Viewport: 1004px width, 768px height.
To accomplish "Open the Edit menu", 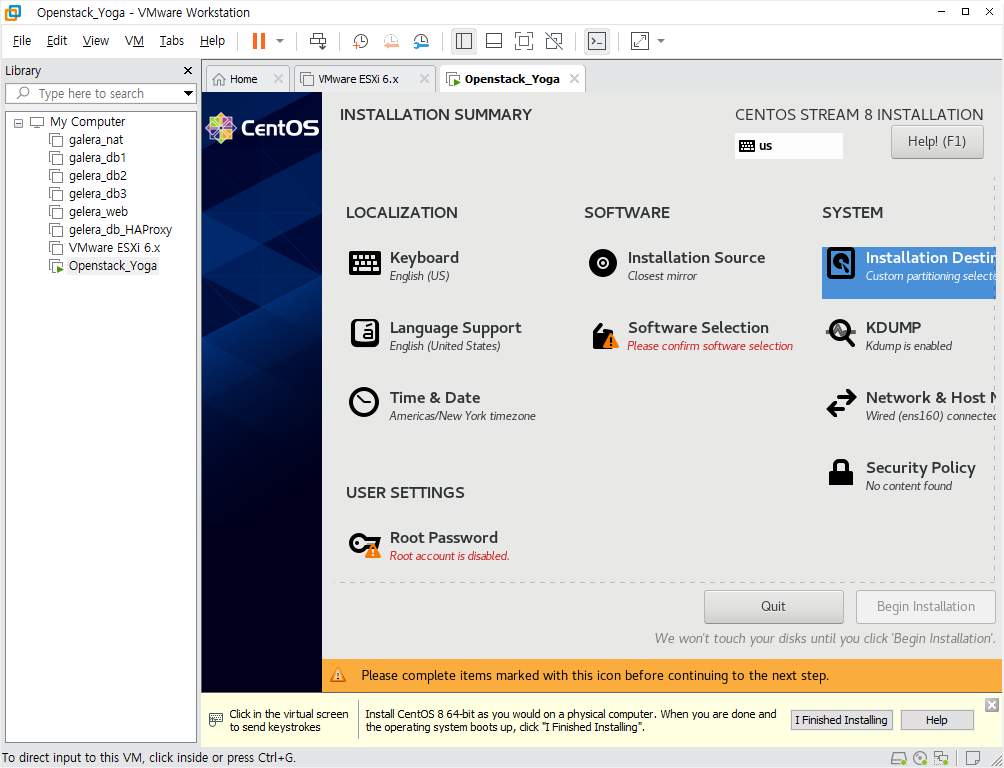I will pyautogui.click(x=56, y=41).
